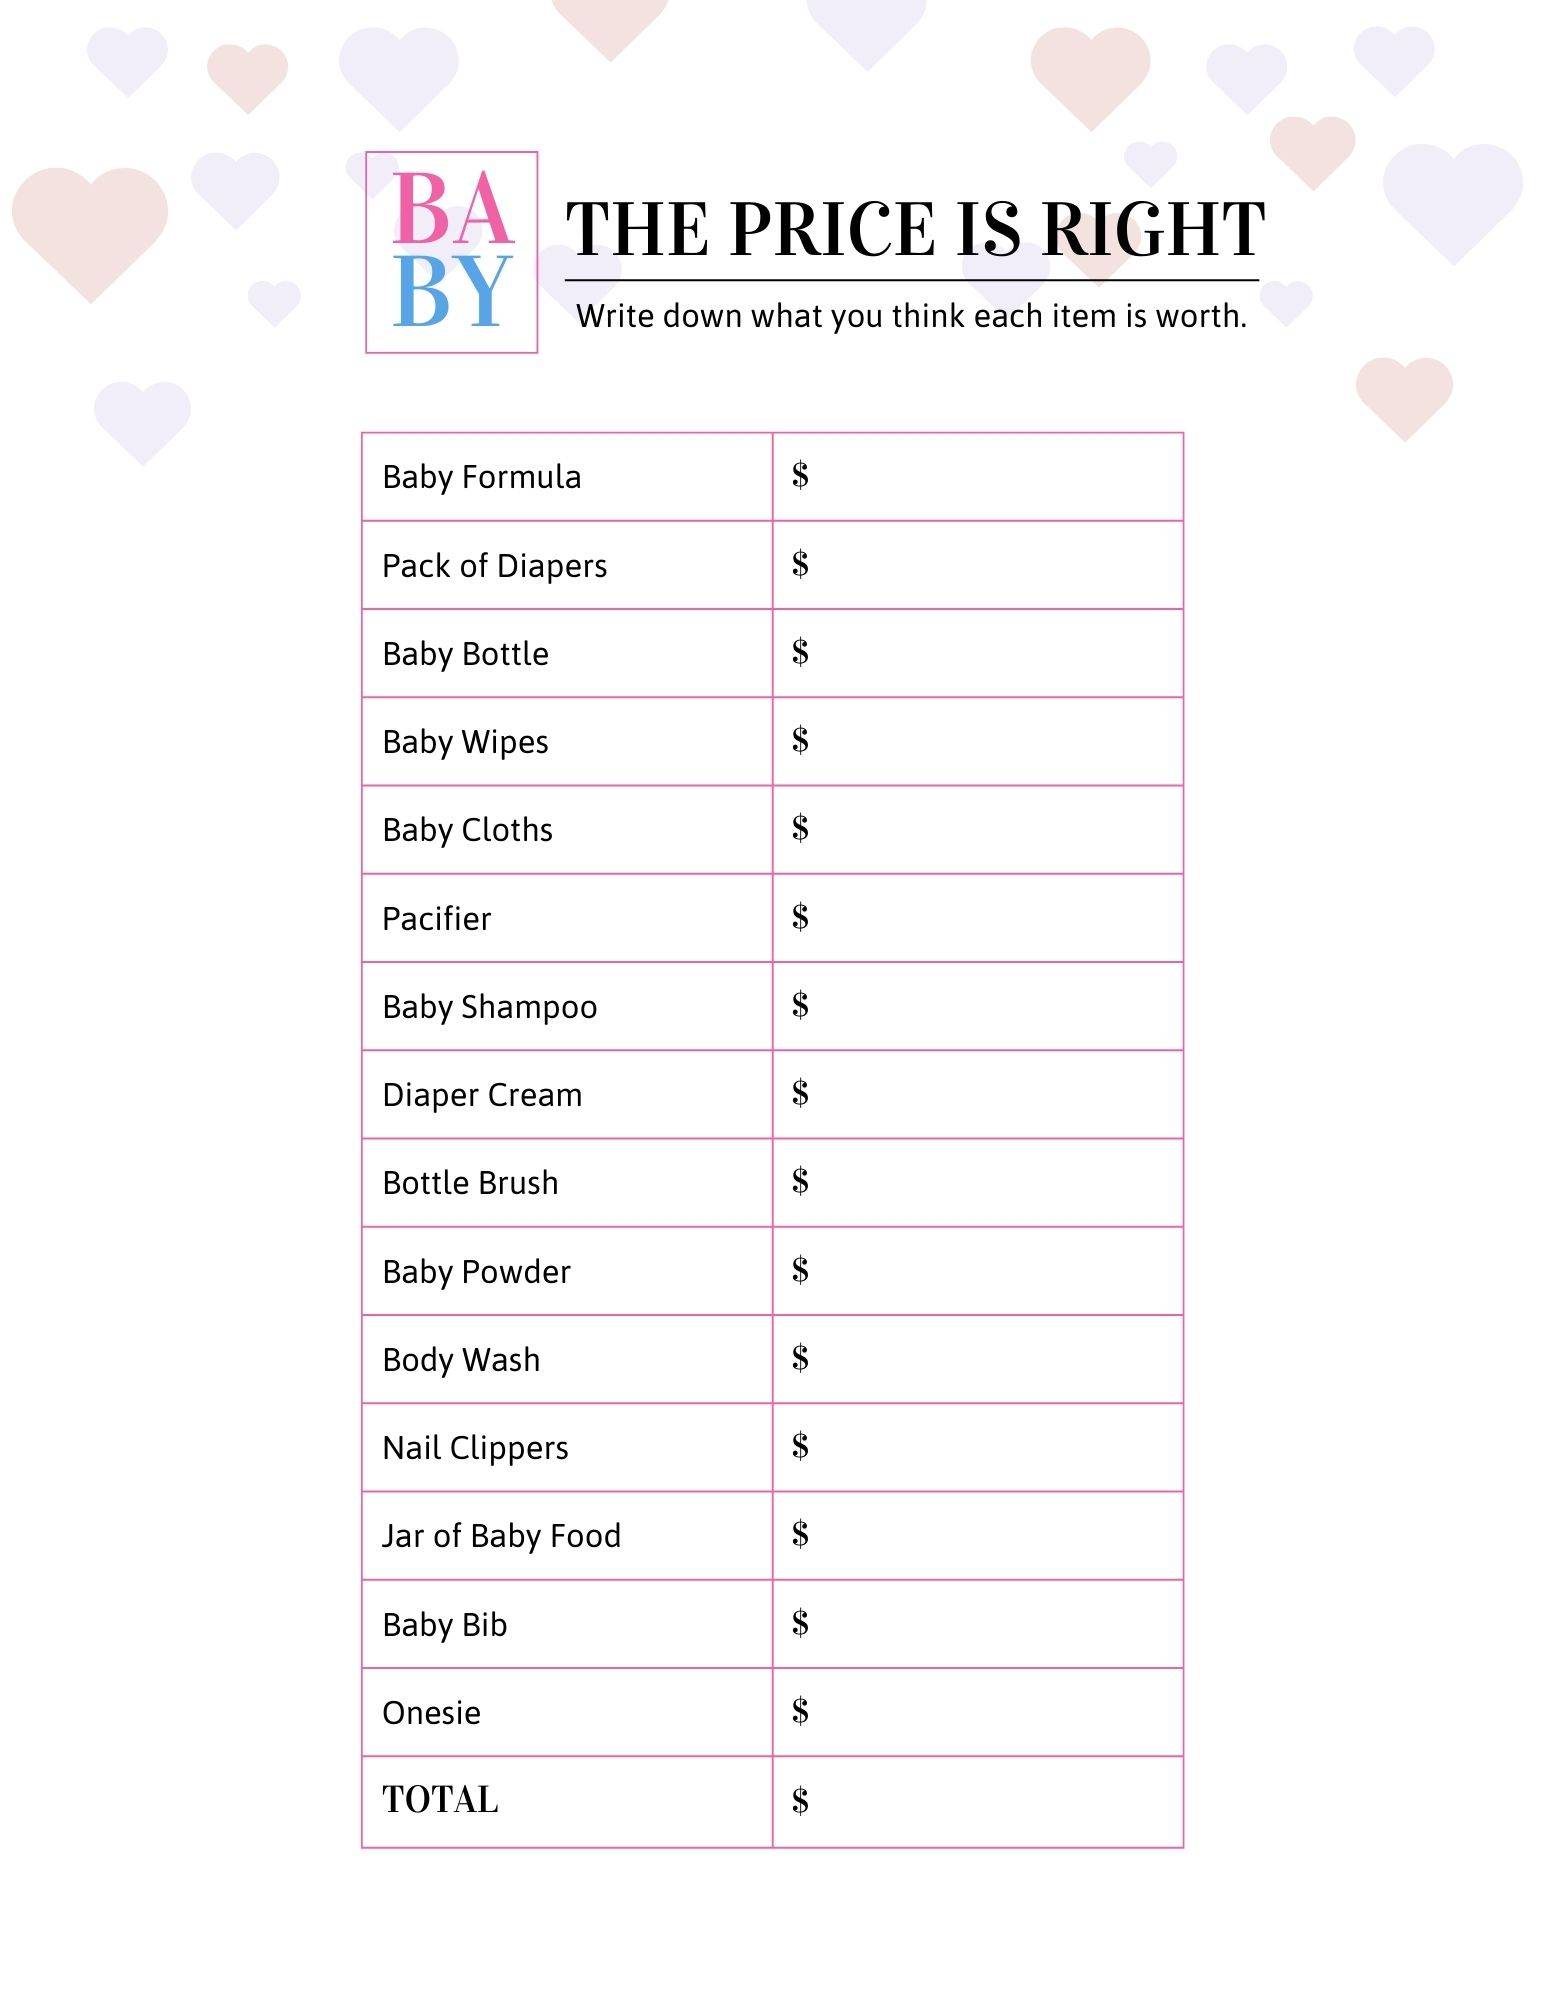Click the dollar sign beside Jar of Baby Food
1545x2000 pixels.
pos(800,1533)
